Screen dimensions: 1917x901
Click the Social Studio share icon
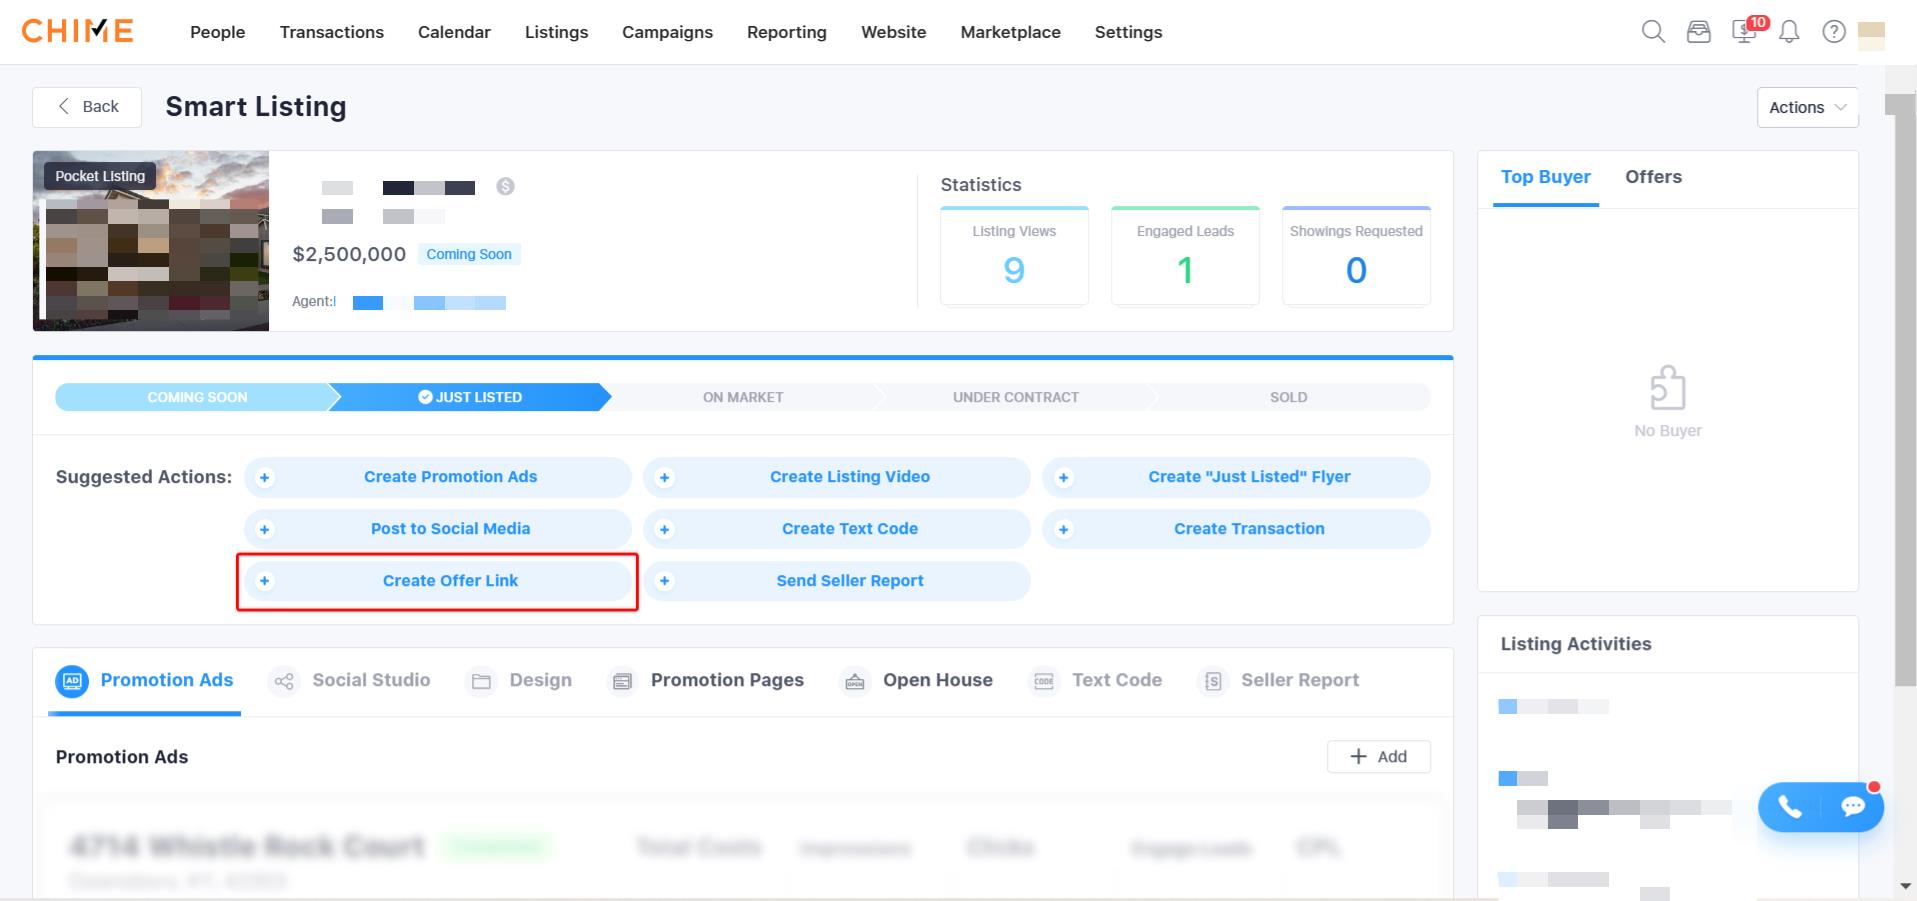point(284,681)
